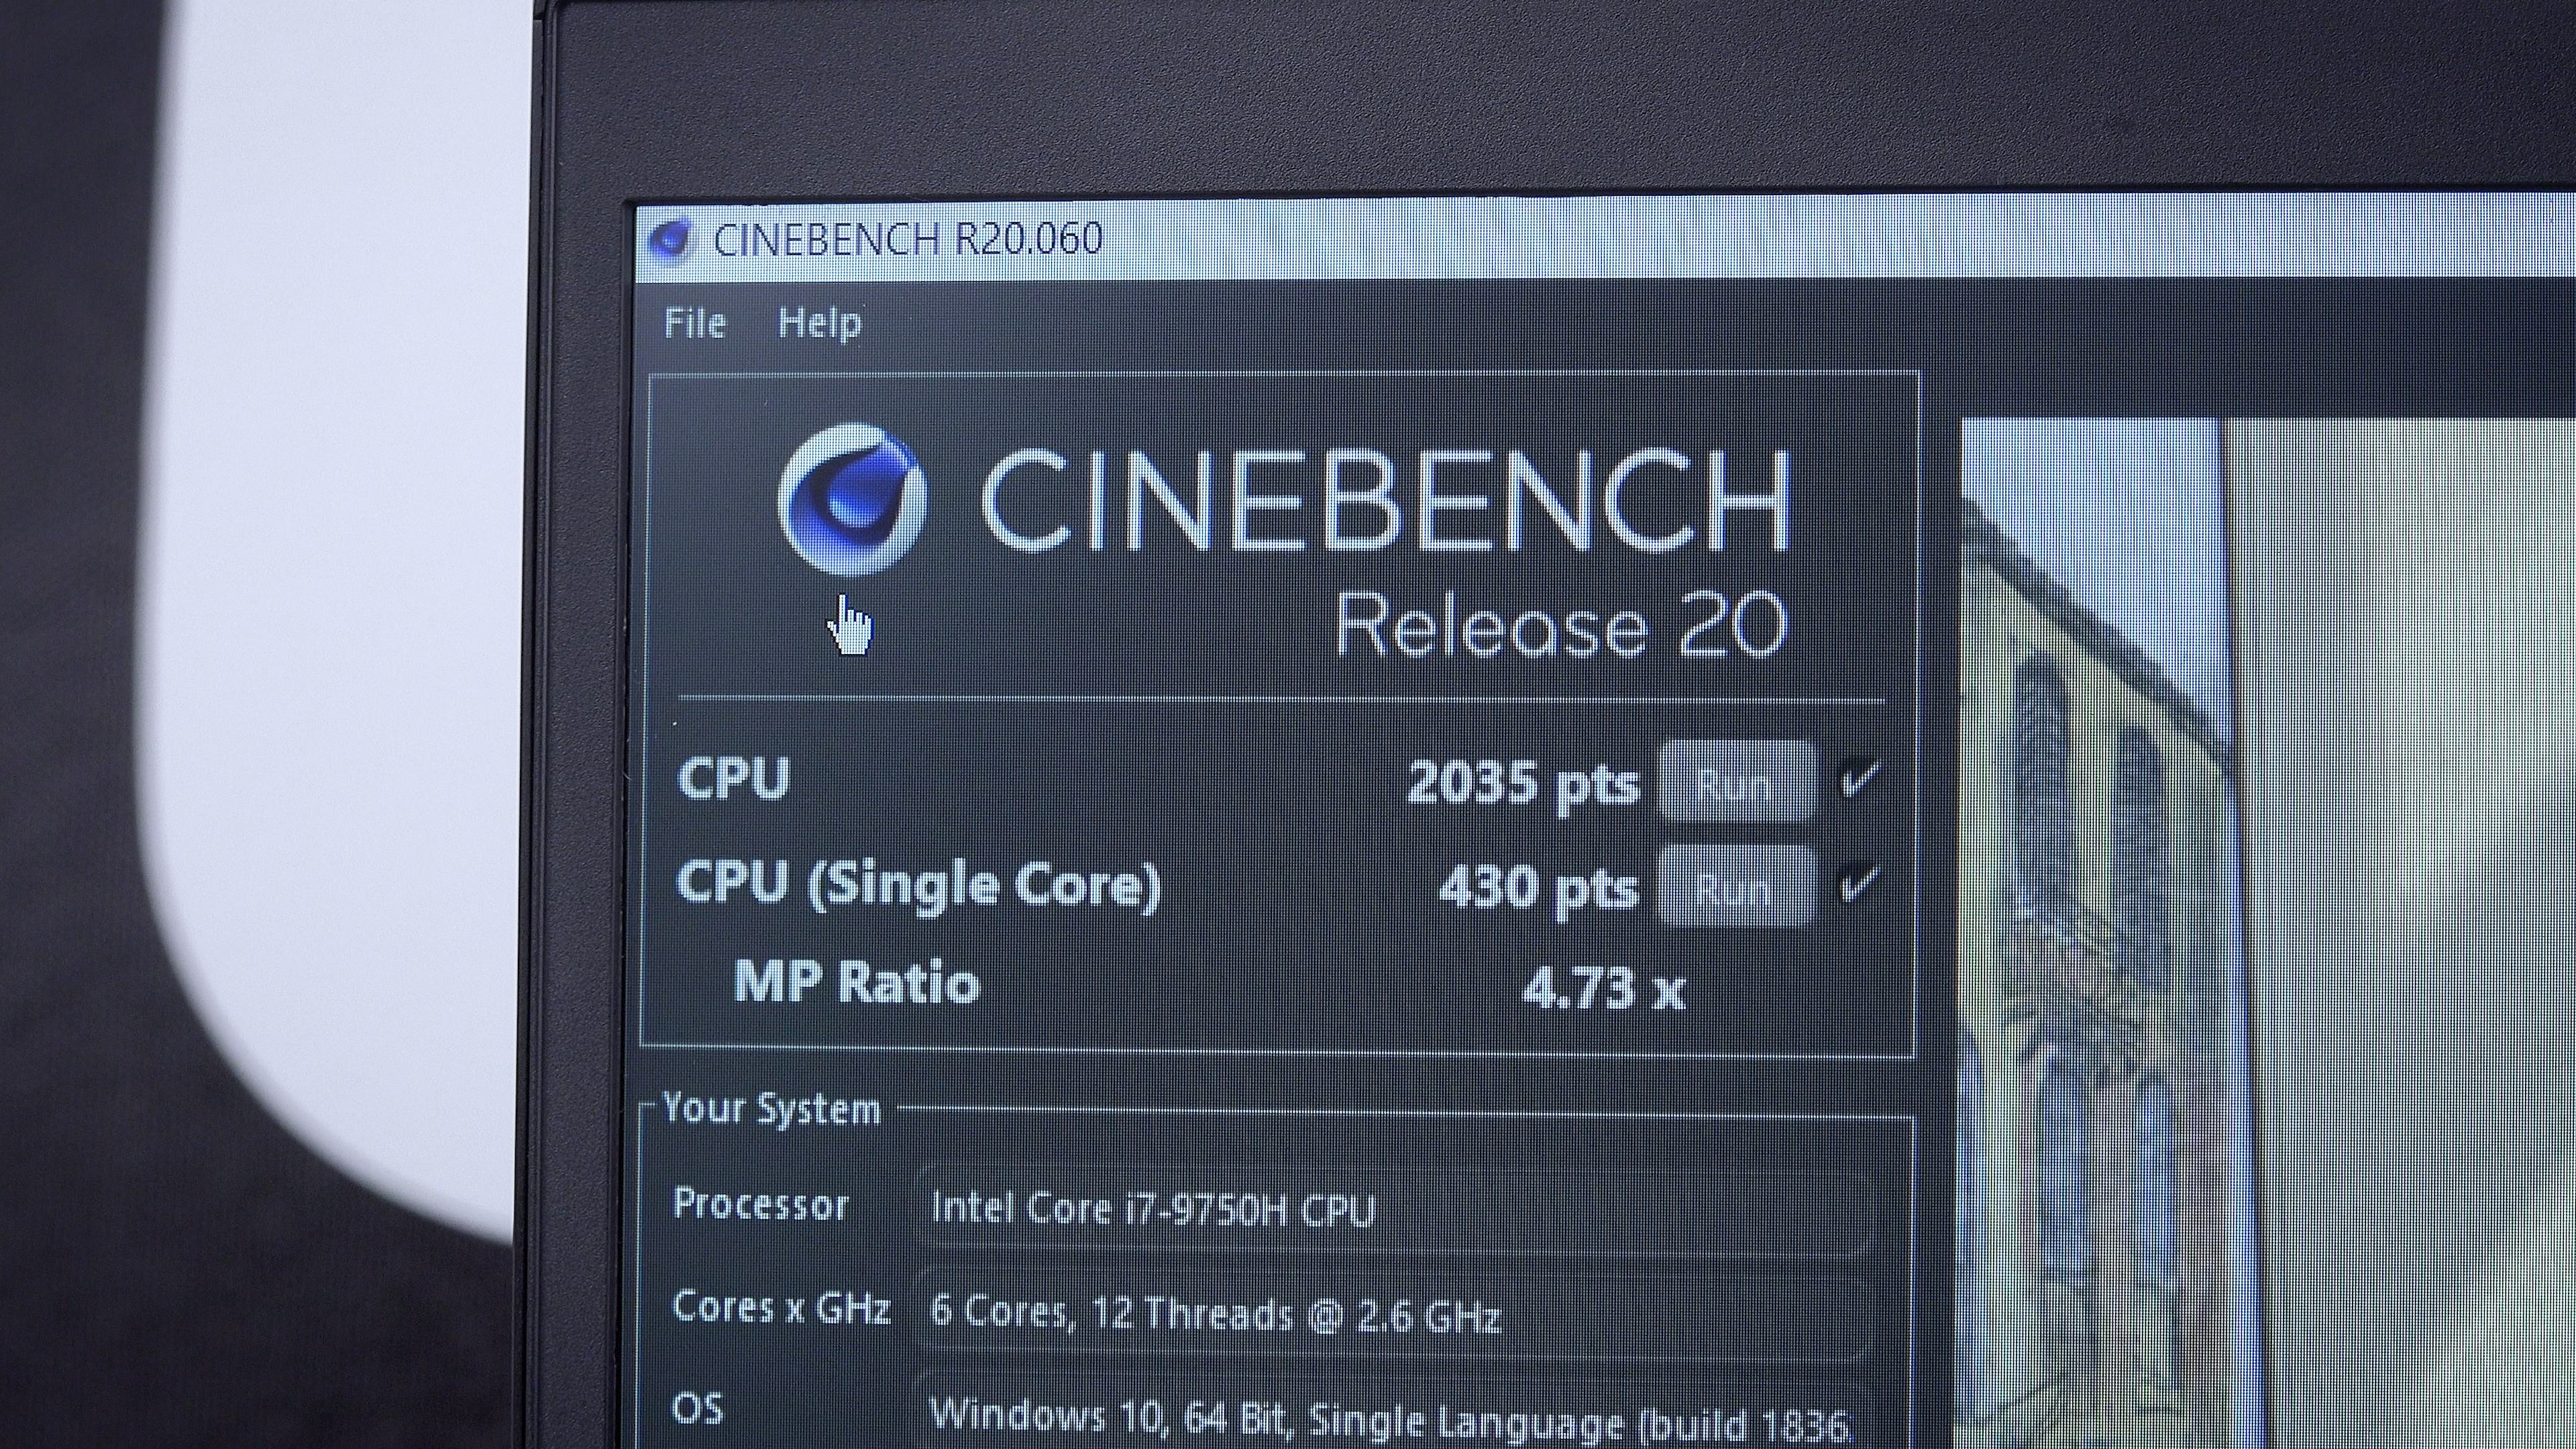Click the Your System section heading
2576x1449 pixels.
point(771,1109)
